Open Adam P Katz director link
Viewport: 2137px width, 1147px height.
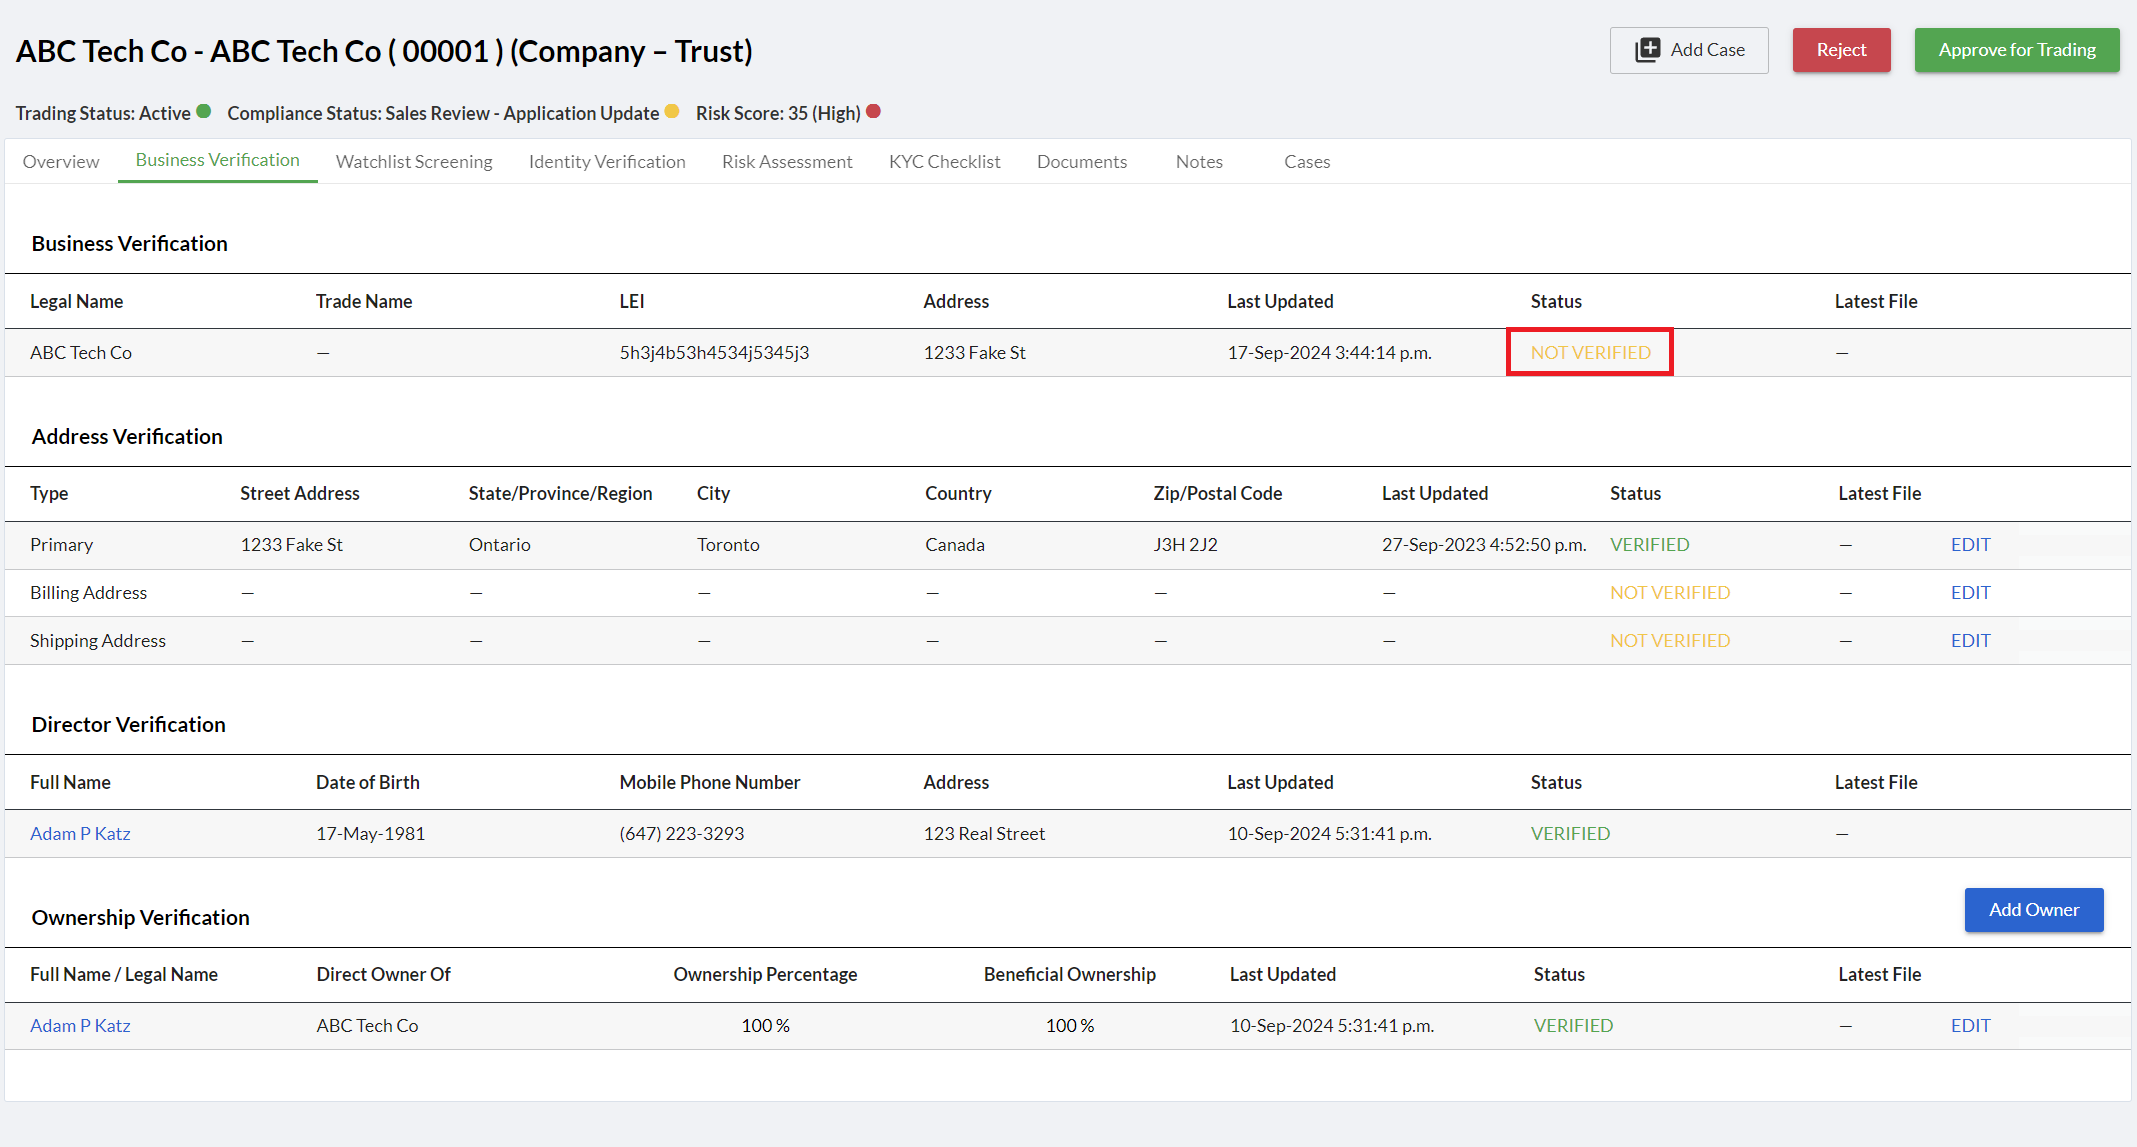[80, 834]
